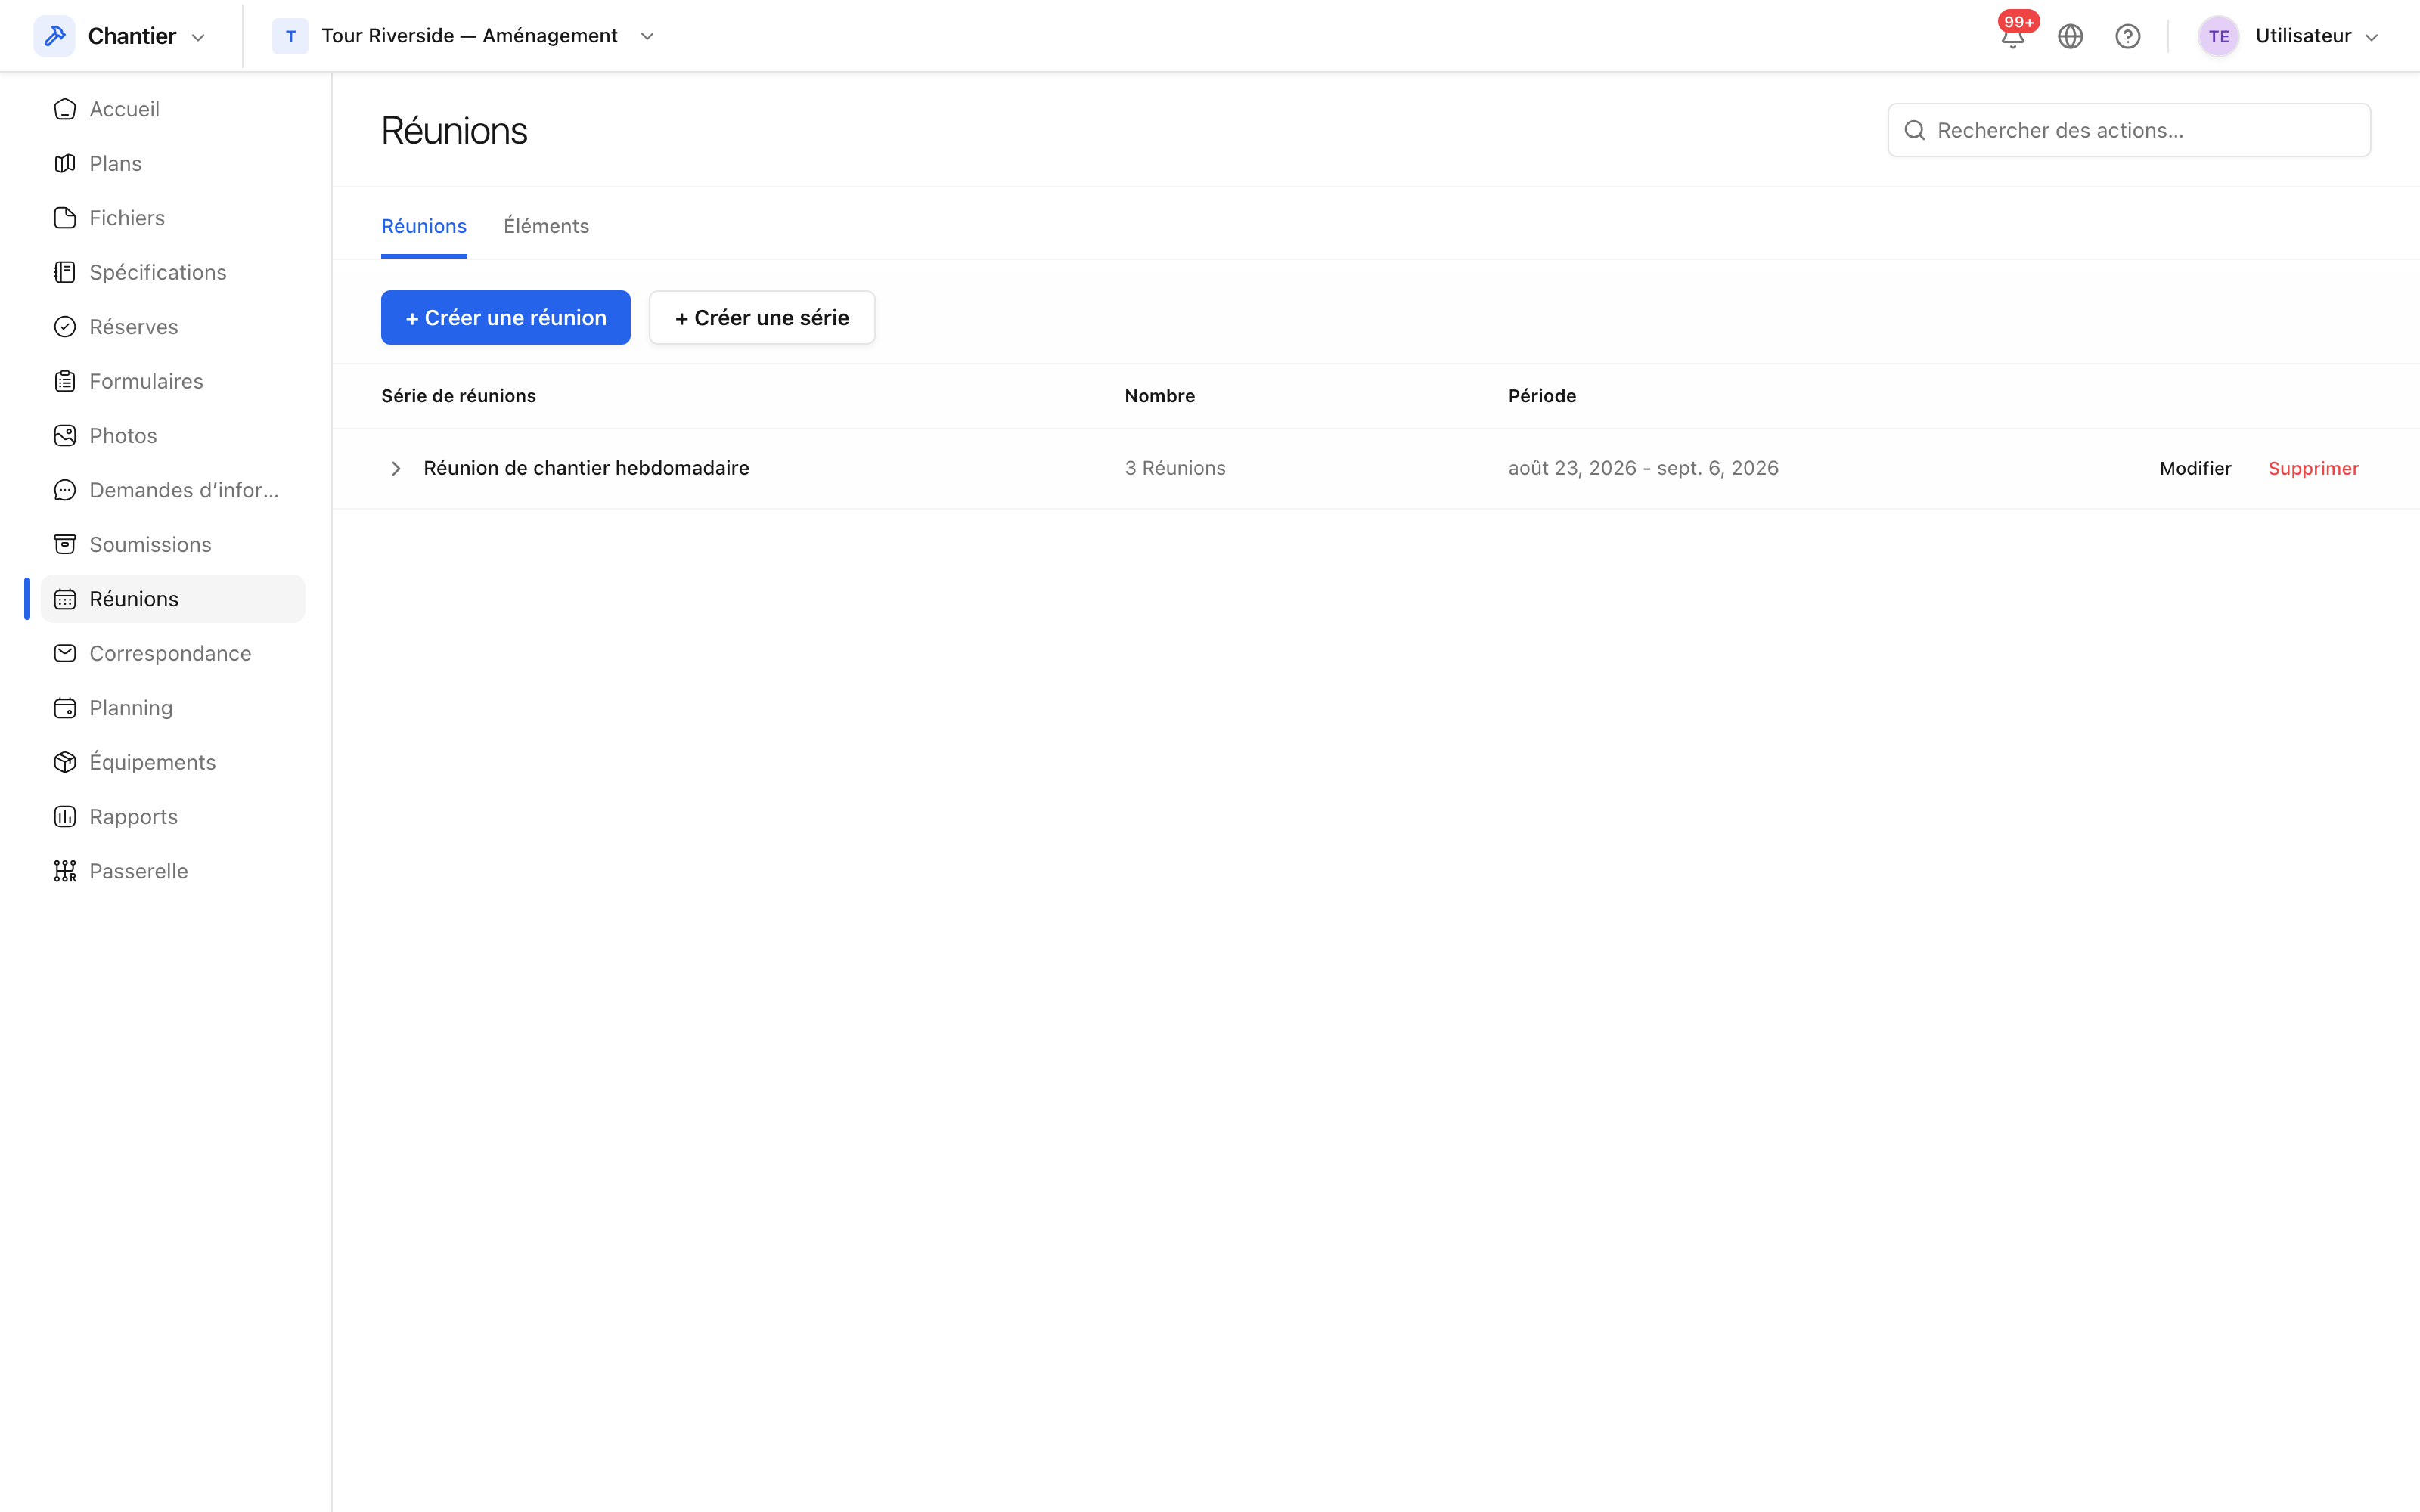Focus the Rechercher des actions search field
This screenshot has height=1512, width=2420.
(2129, 130)
